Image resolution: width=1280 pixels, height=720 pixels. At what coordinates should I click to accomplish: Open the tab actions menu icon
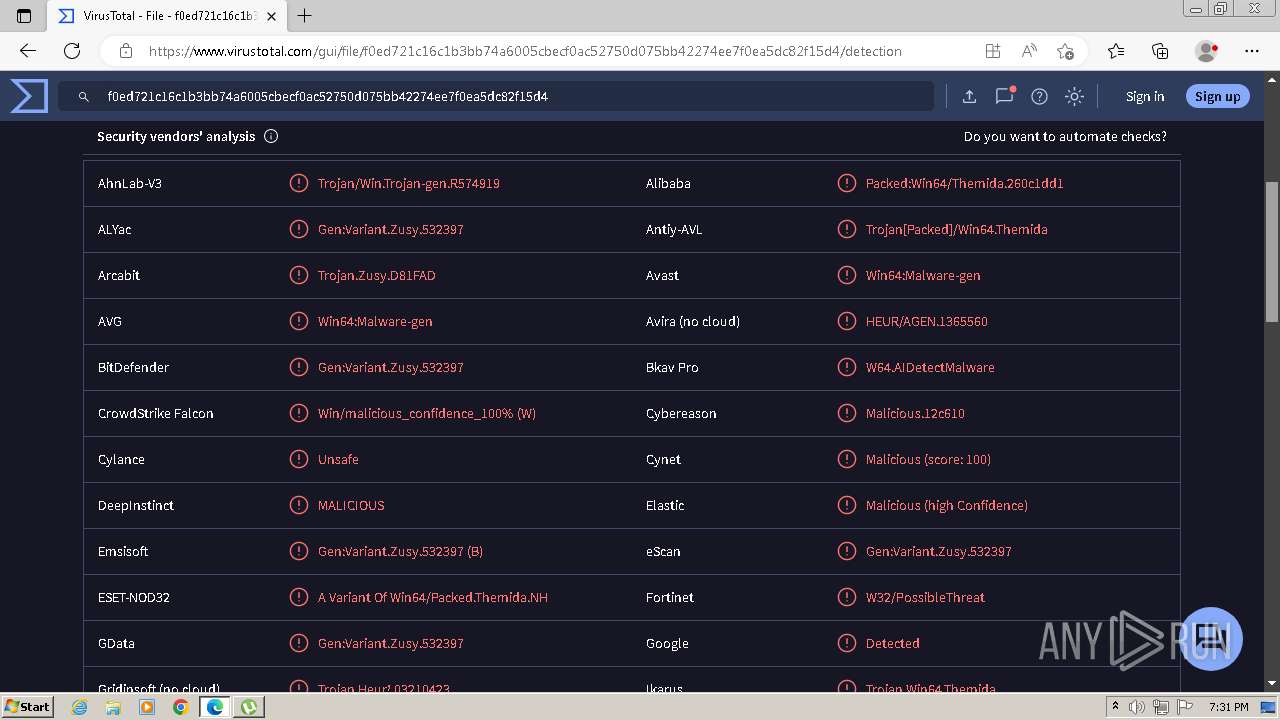pos(24,16)
